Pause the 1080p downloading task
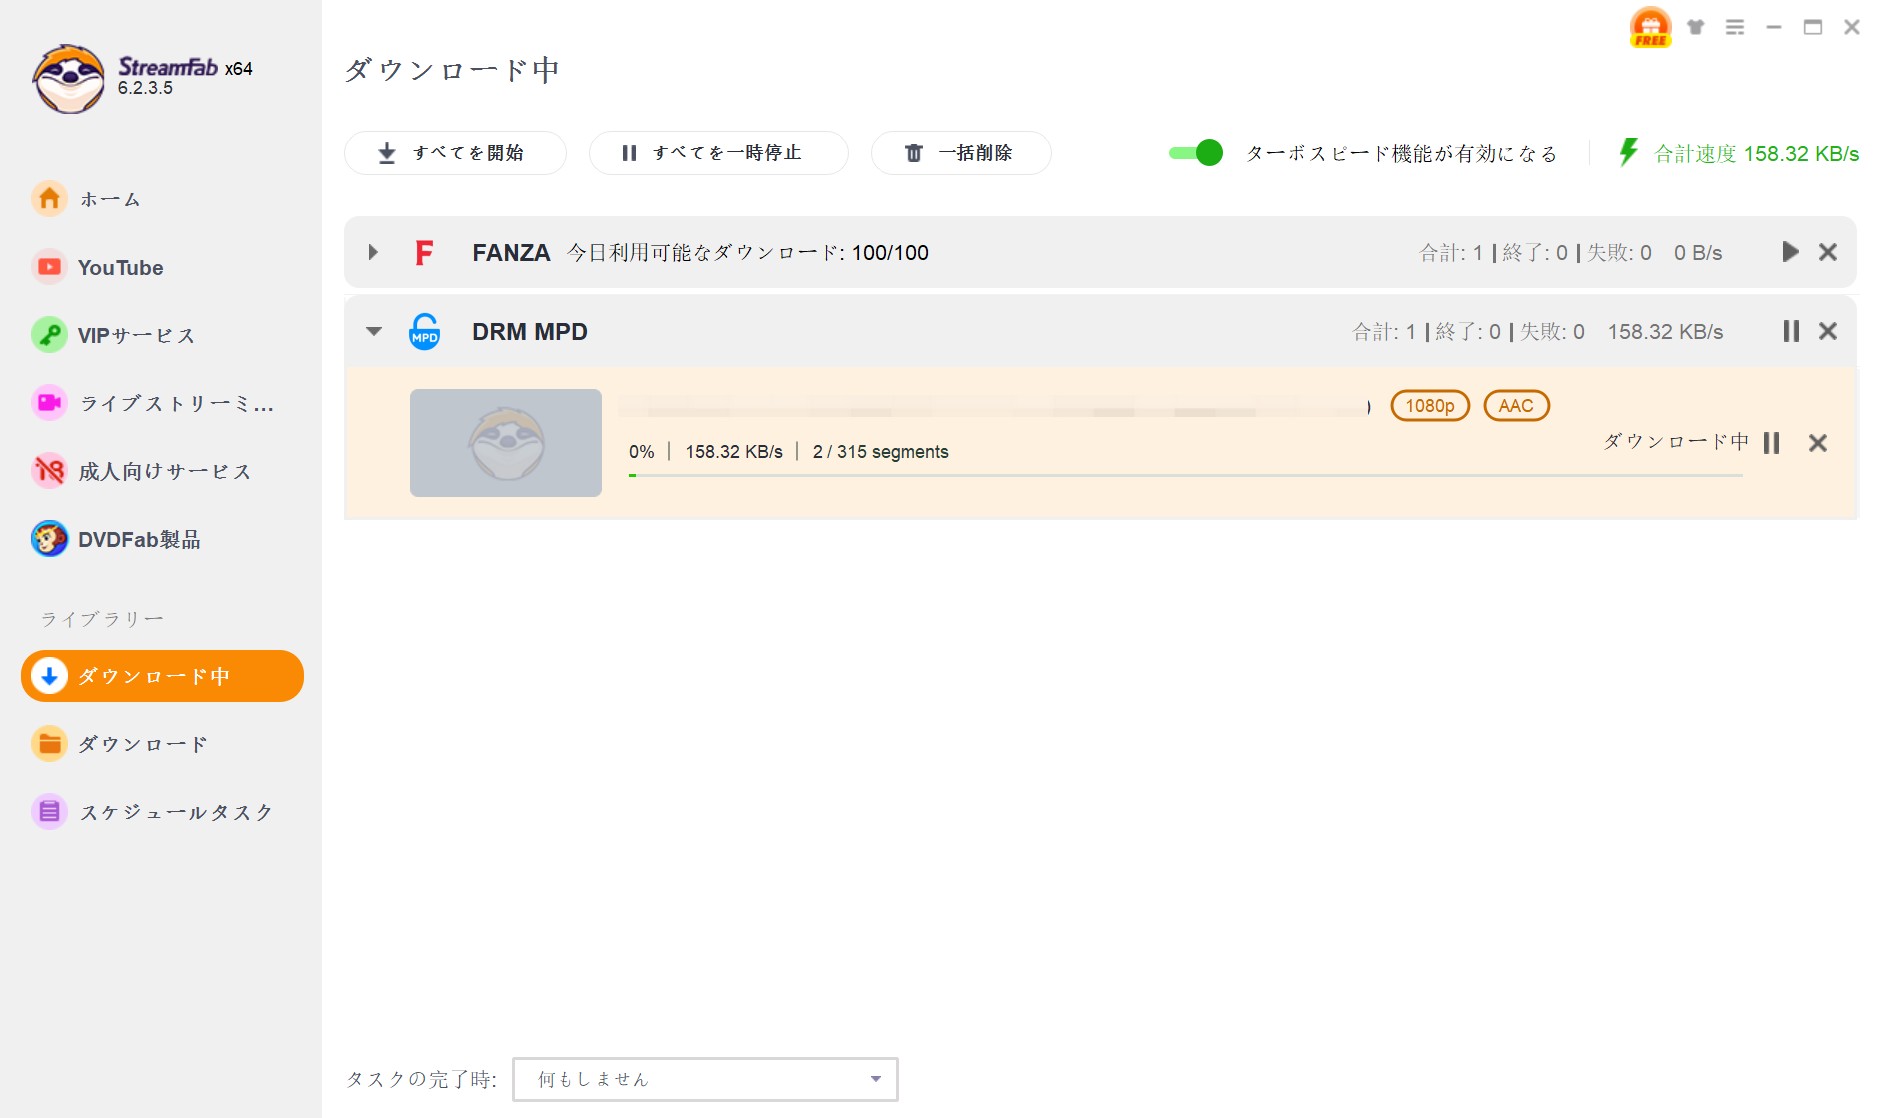Image resolution: width=1881 pixels, height=1118 pixels. pyautogui.click(x=1771, y=443)
